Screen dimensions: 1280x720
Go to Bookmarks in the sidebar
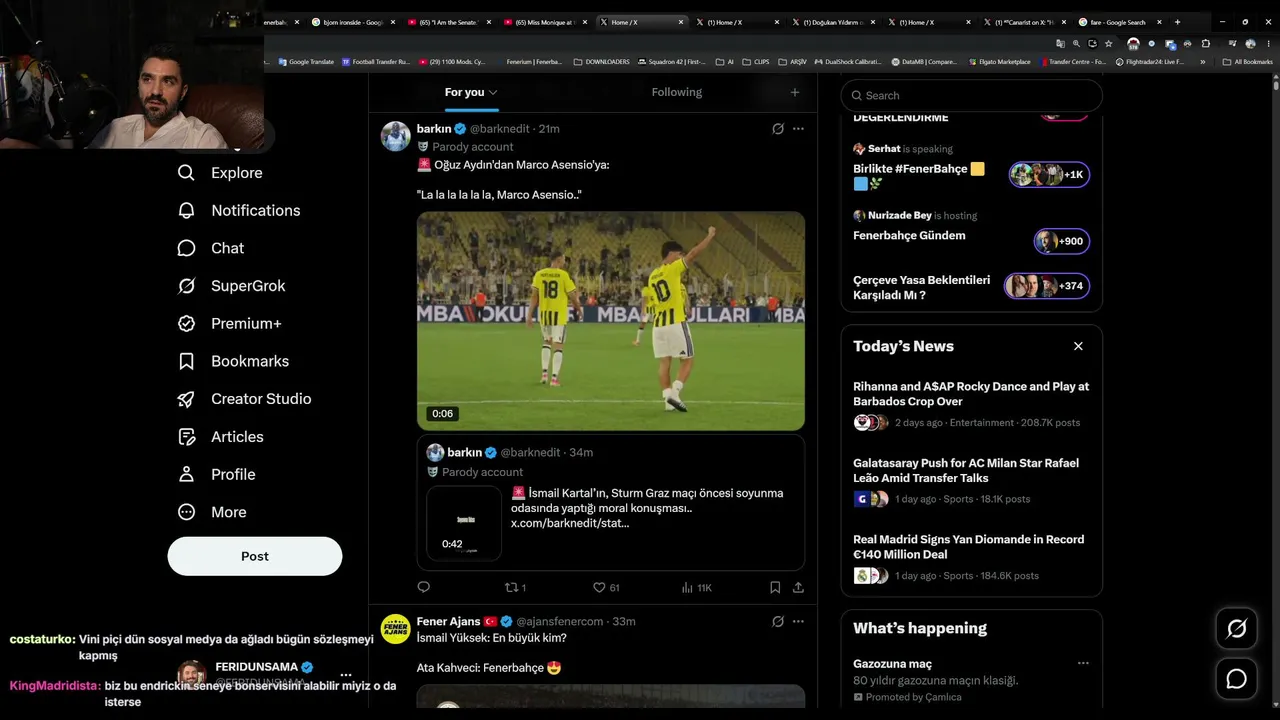click(232, 361)
